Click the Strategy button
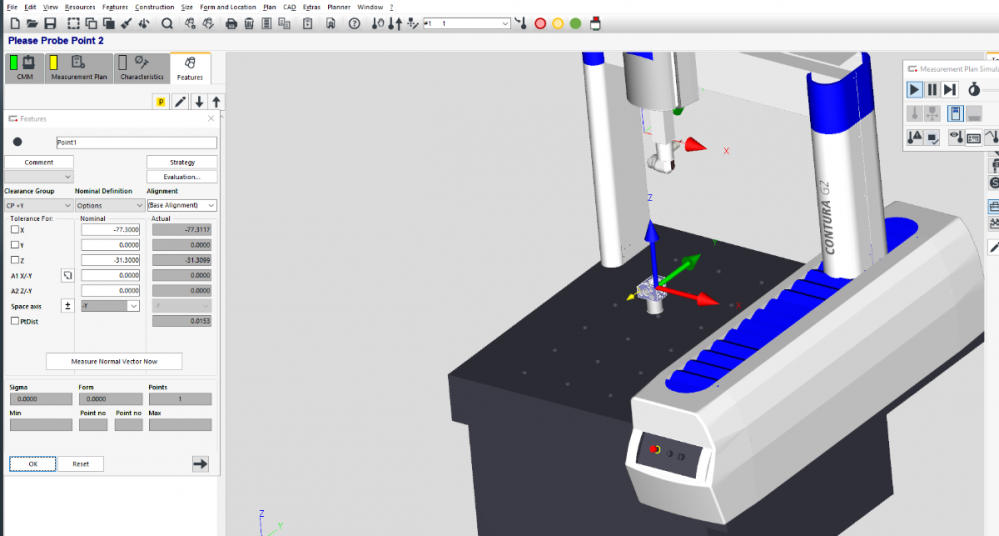This screenshot has height=536, width=999. 181,162
